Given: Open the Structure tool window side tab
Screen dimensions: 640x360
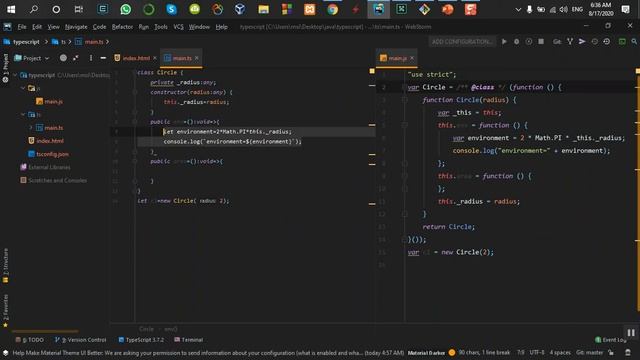Looking at the screenshot, I should [x=5, y=265].
